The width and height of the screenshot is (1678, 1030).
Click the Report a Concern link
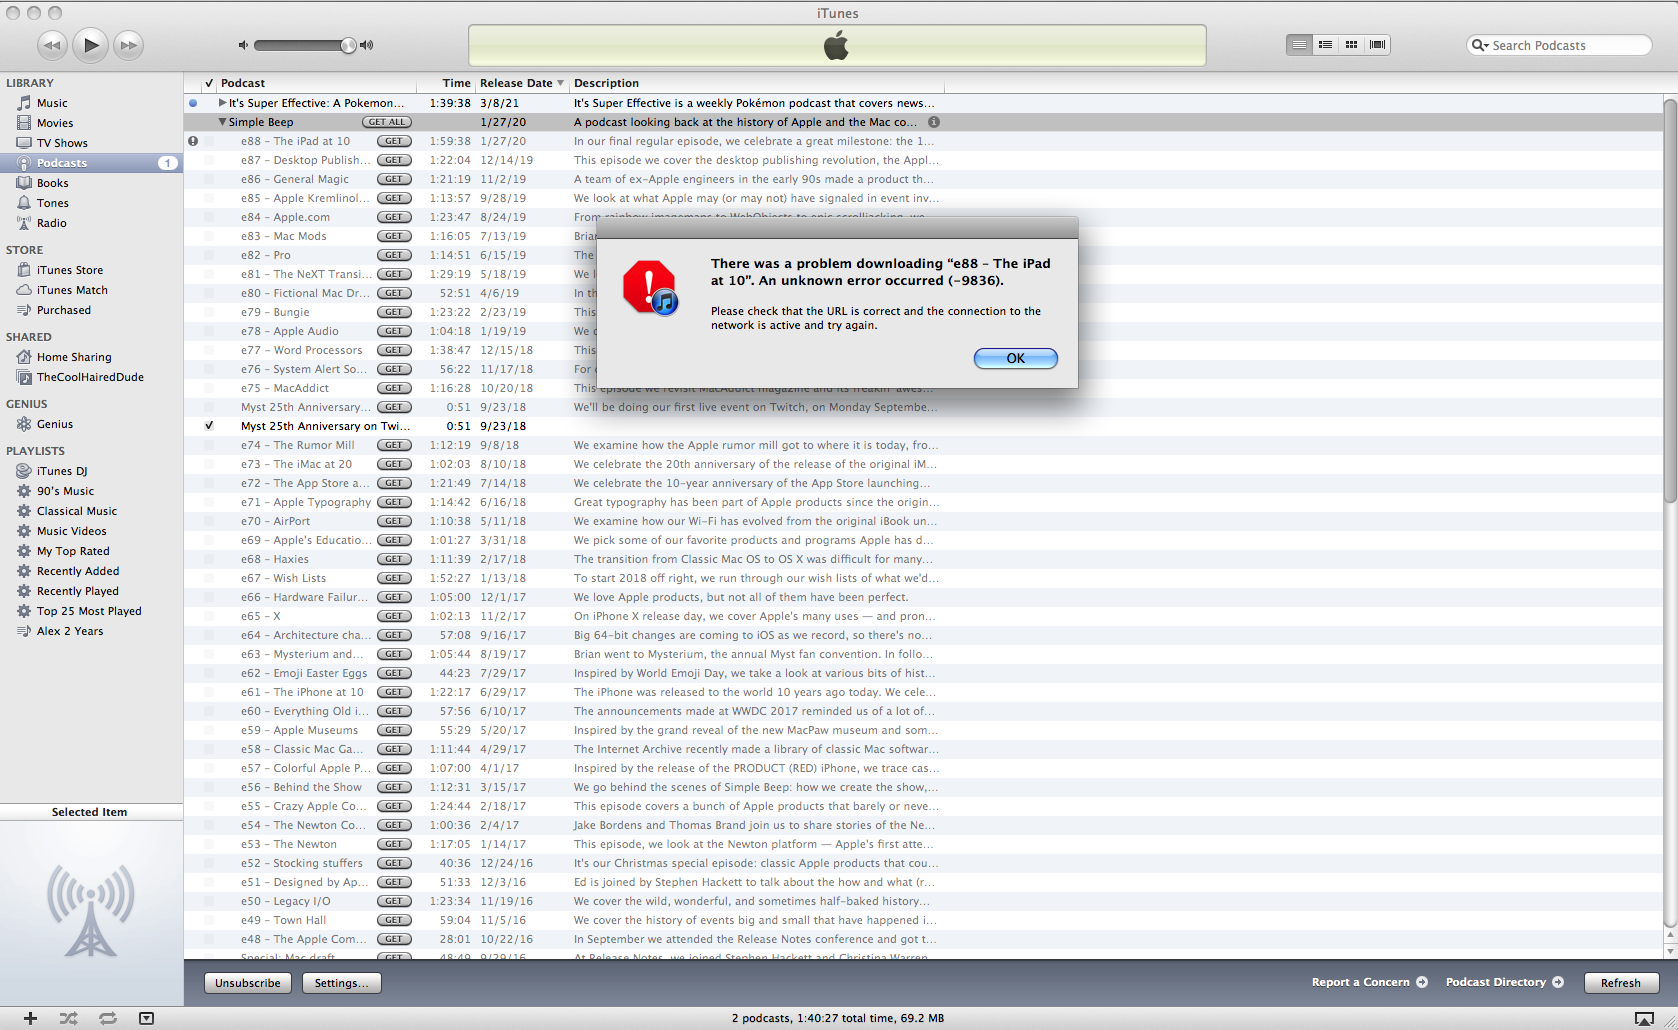[1369, 982]
